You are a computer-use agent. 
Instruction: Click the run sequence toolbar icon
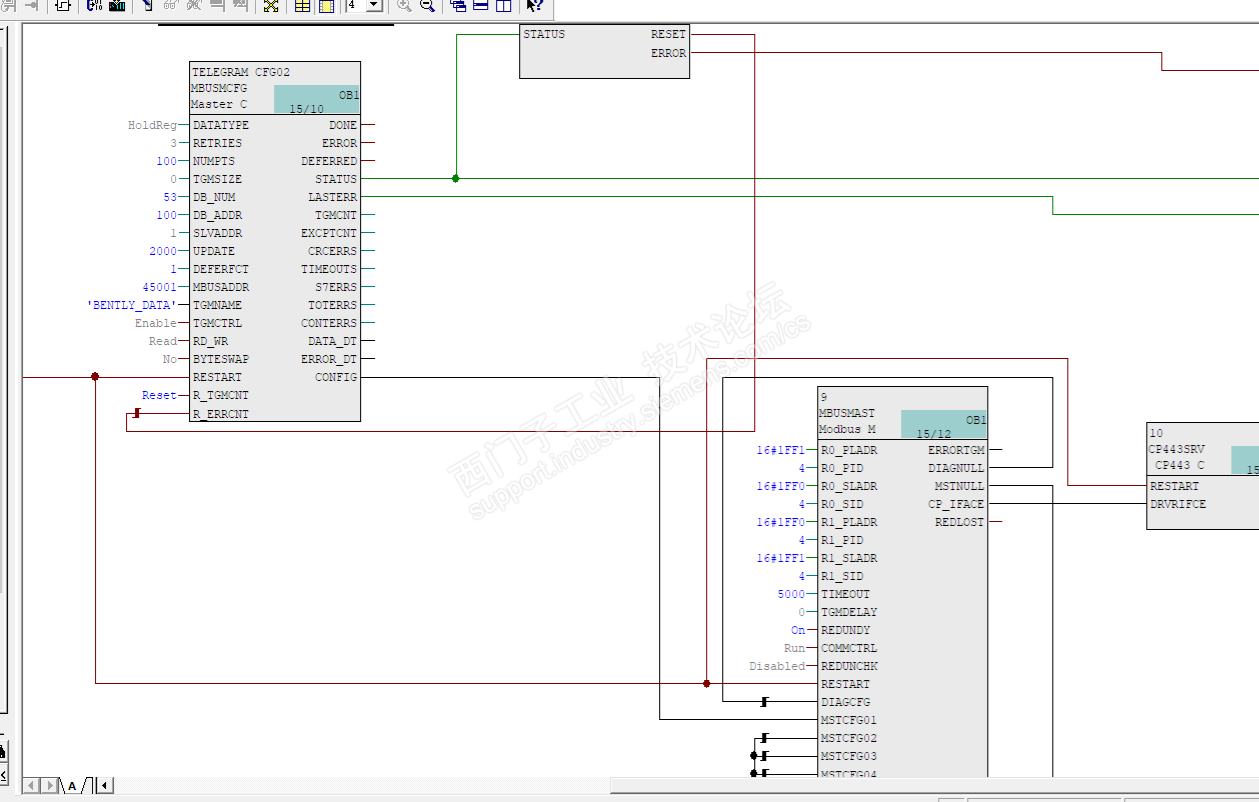click(62, 5)
